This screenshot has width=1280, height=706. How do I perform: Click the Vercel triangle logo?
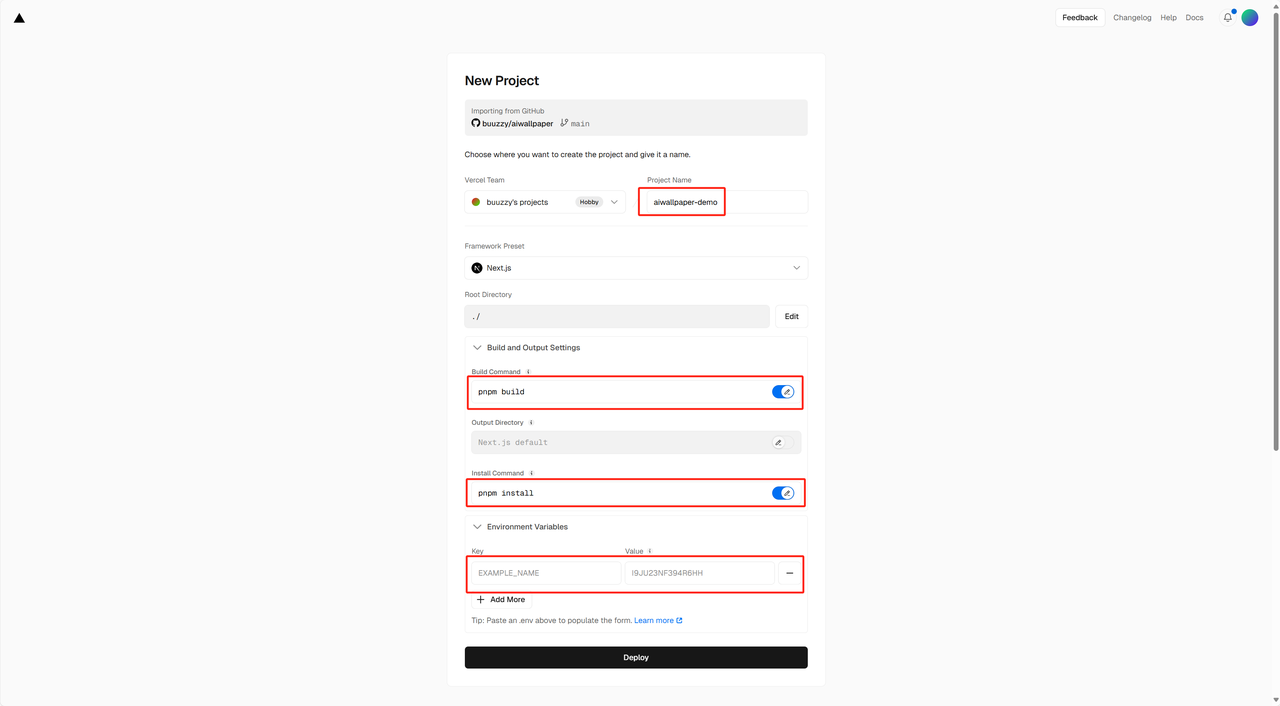pos(19,18)
